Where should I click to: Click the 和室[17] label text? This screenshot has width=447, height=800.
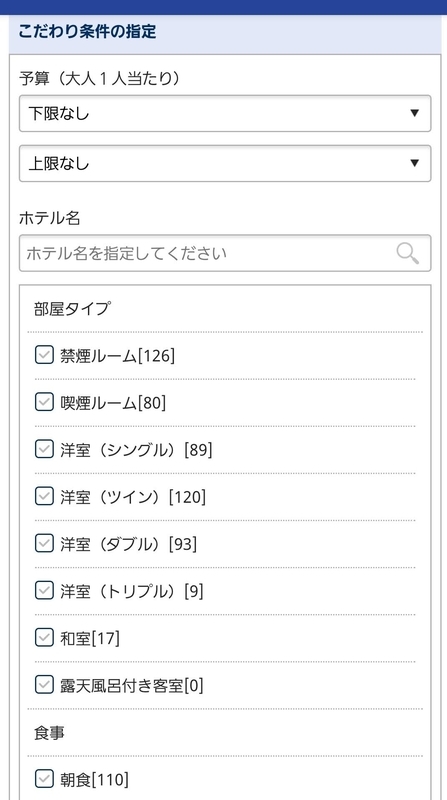(x=90, y=638)
